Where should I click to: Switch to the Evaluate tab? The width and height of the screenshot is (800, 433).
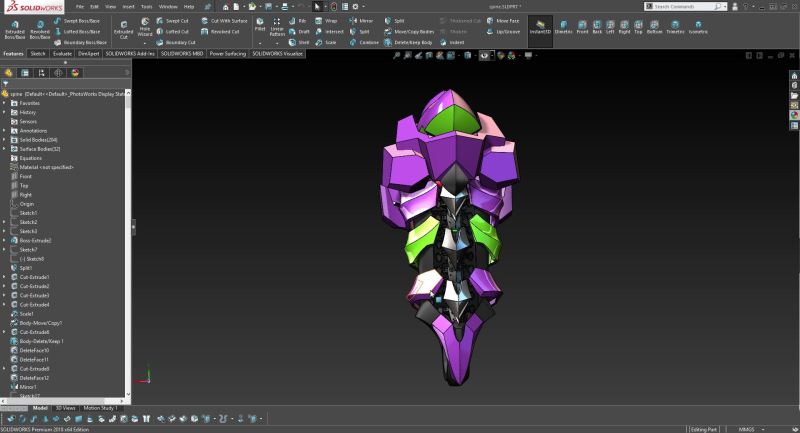coord(62,54)
